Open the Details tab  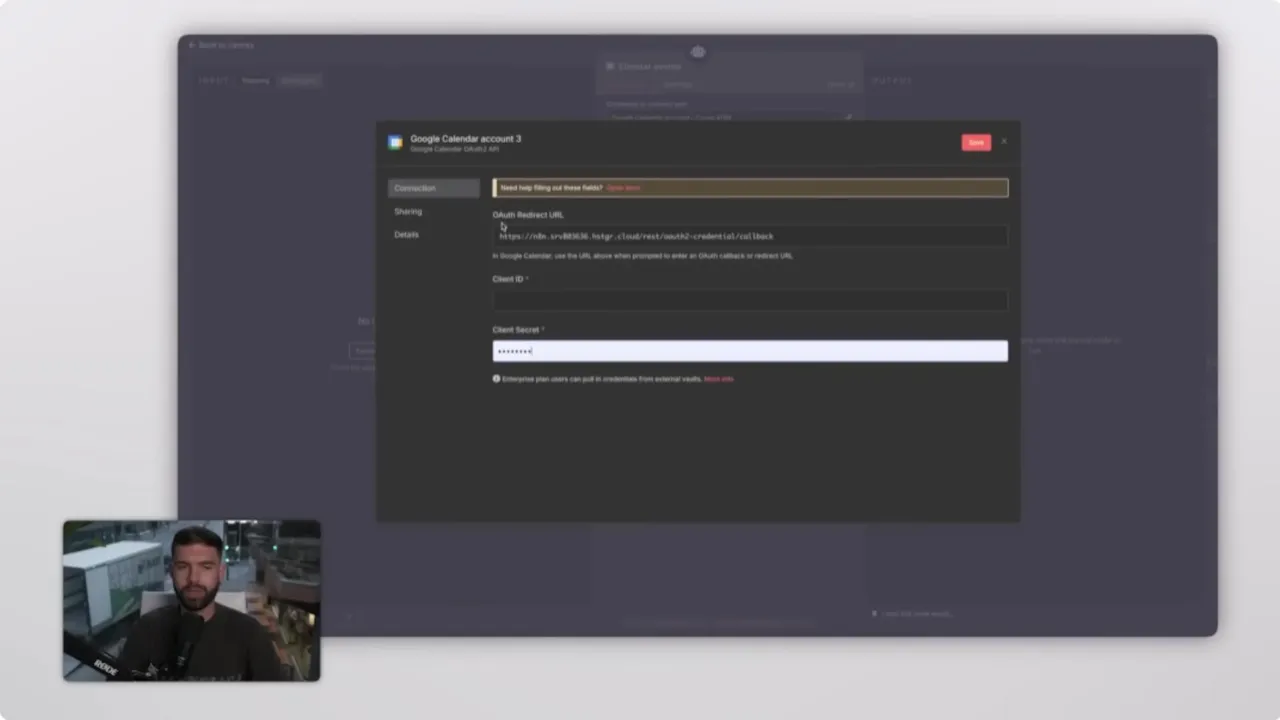tap(406, 234)
